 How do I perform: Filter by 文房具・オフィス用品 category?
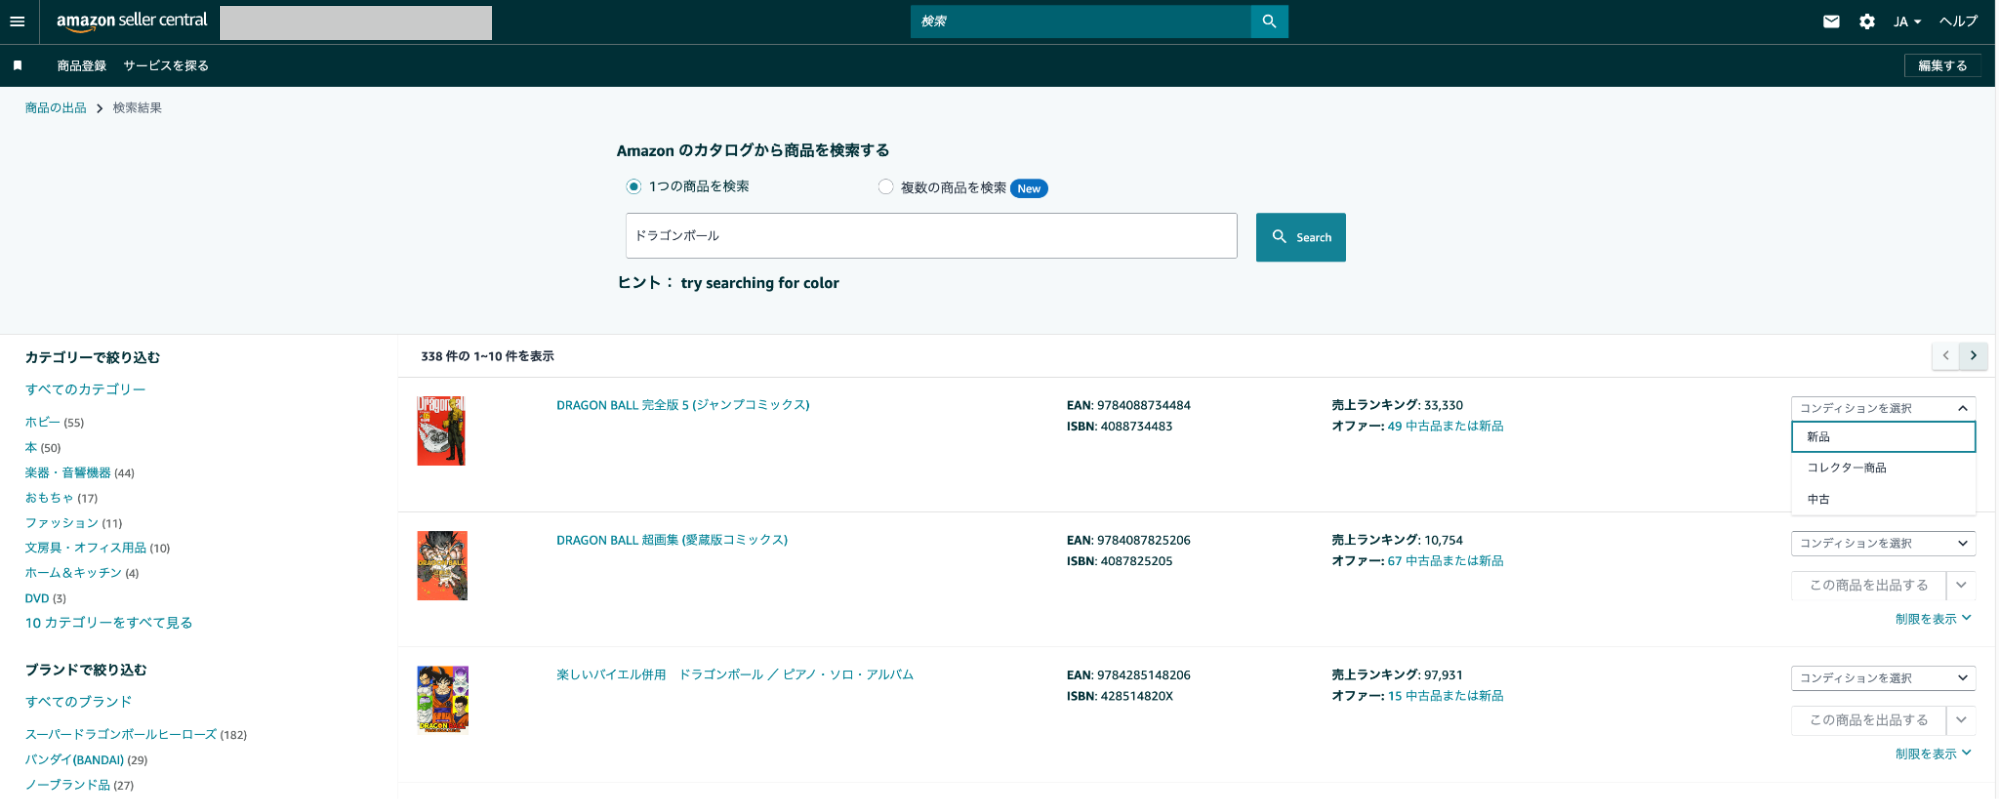pyautogui.click(x=85, y=547)
